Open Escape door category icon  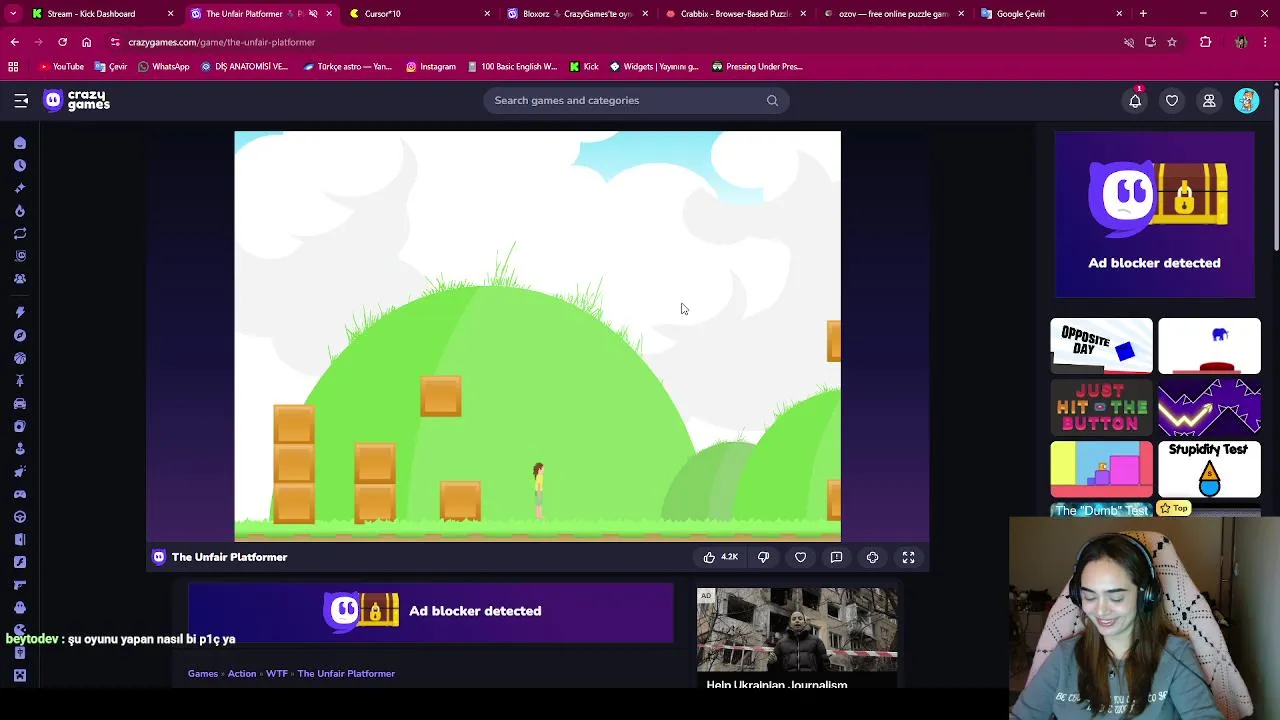20,540
